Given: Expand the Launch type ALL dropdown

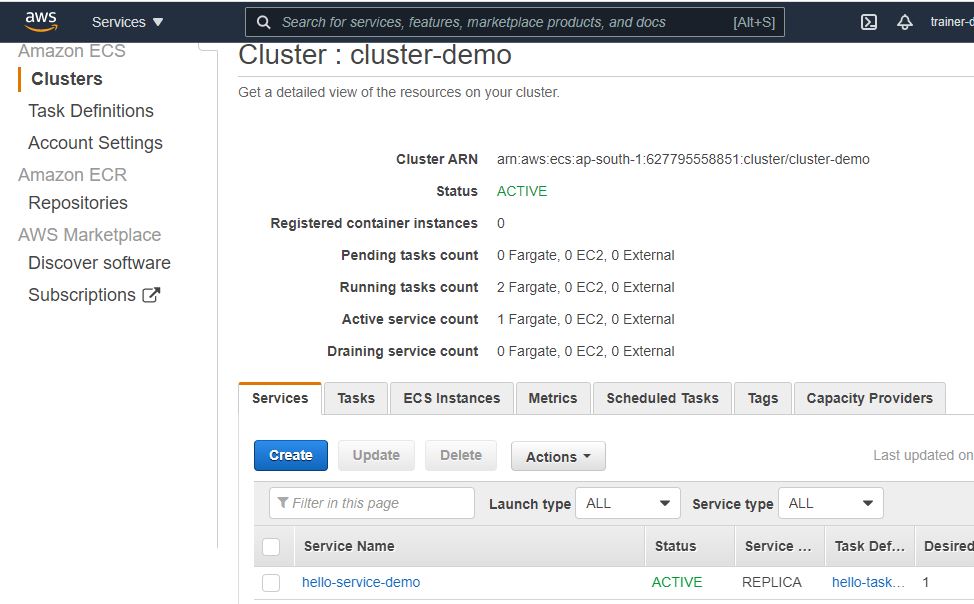Looking at the screenshot, I should pyautogui.click(x=627, y=503).
